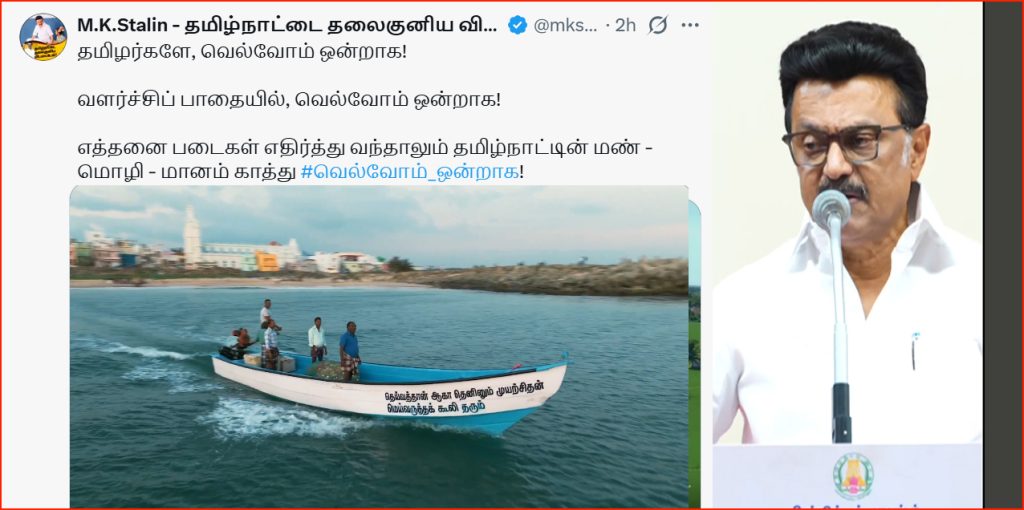This screenshot has width=1024, height=510.
Task: Open M.K.Stalin's profile avatar picture
Action: click(x=43, y=37)
